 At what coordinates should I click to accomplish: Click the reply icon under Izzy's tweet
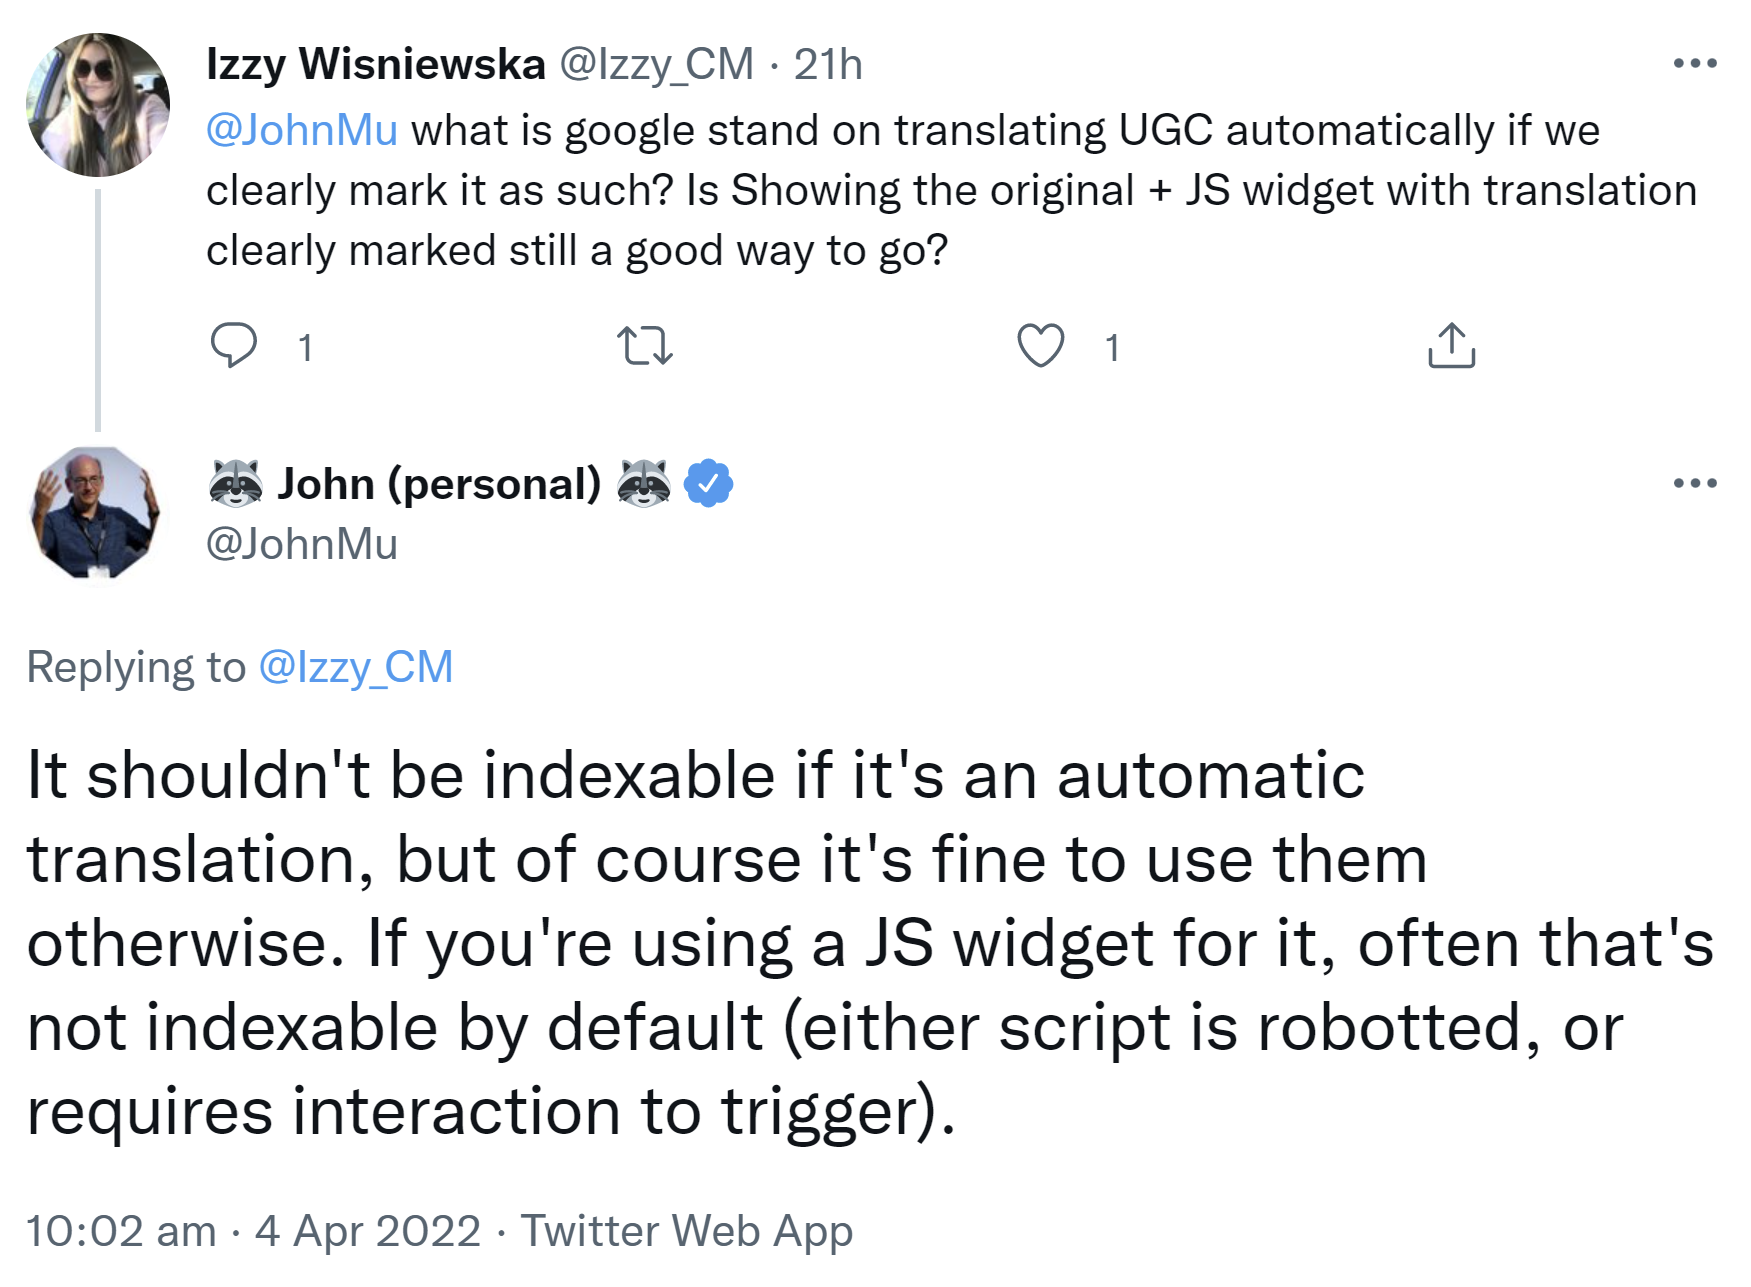coord(234,346)
